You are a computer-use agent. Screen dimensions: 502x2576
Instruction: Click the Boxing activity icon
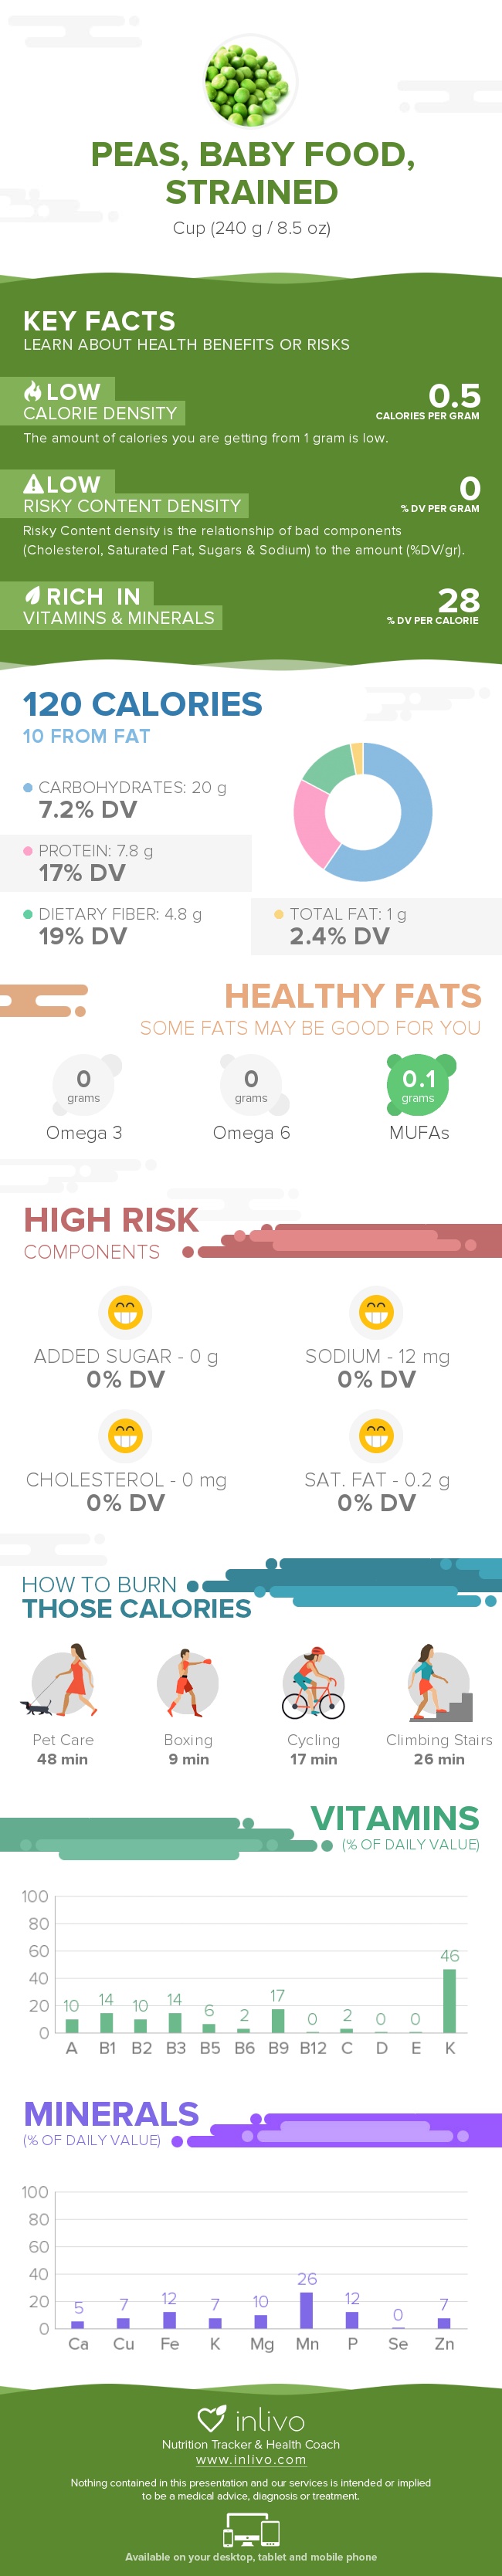coord(187,1682)
